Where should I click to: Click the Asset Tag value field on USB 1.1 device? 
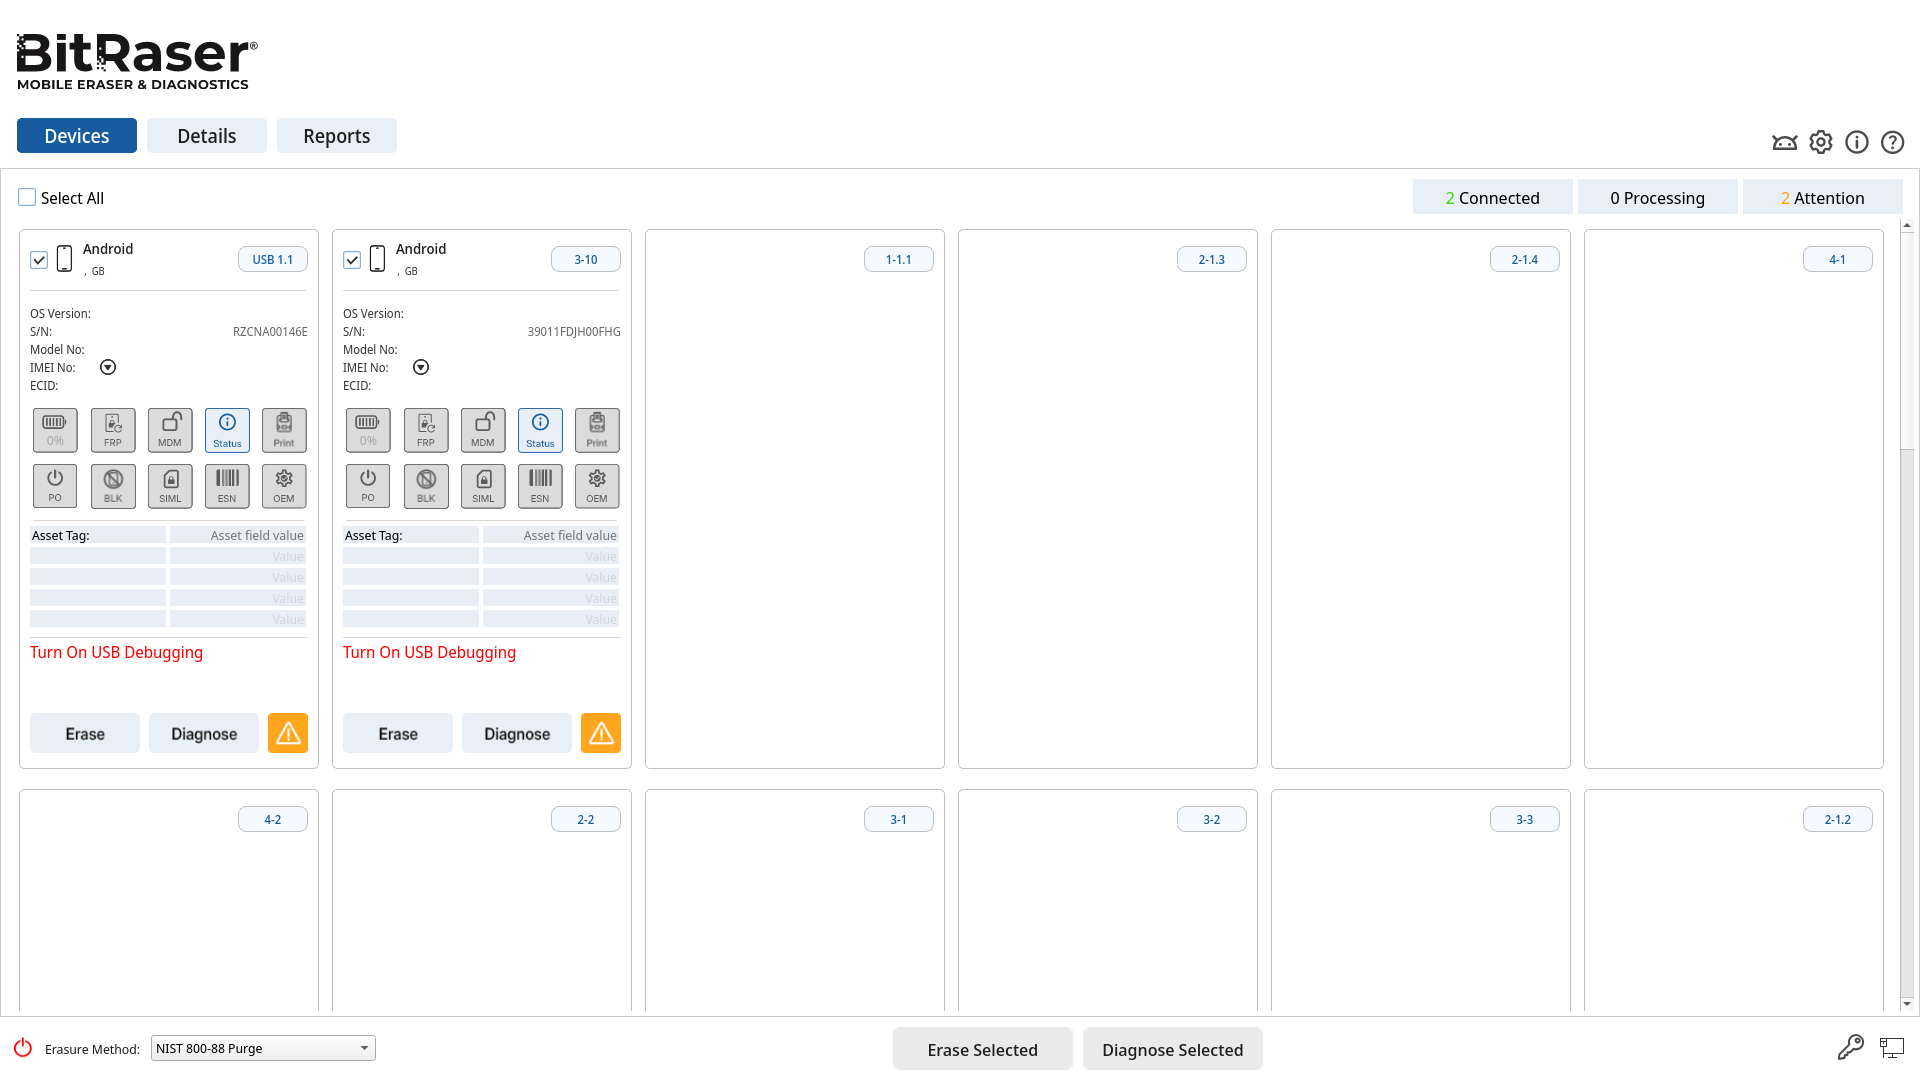point(238,535)
